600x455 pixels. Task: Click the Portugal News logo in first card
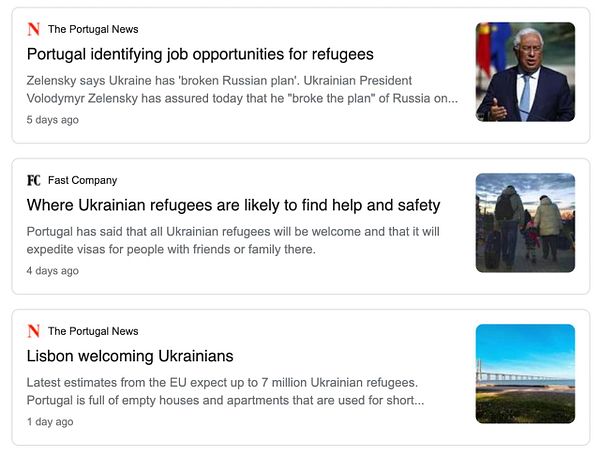point(34,29)
